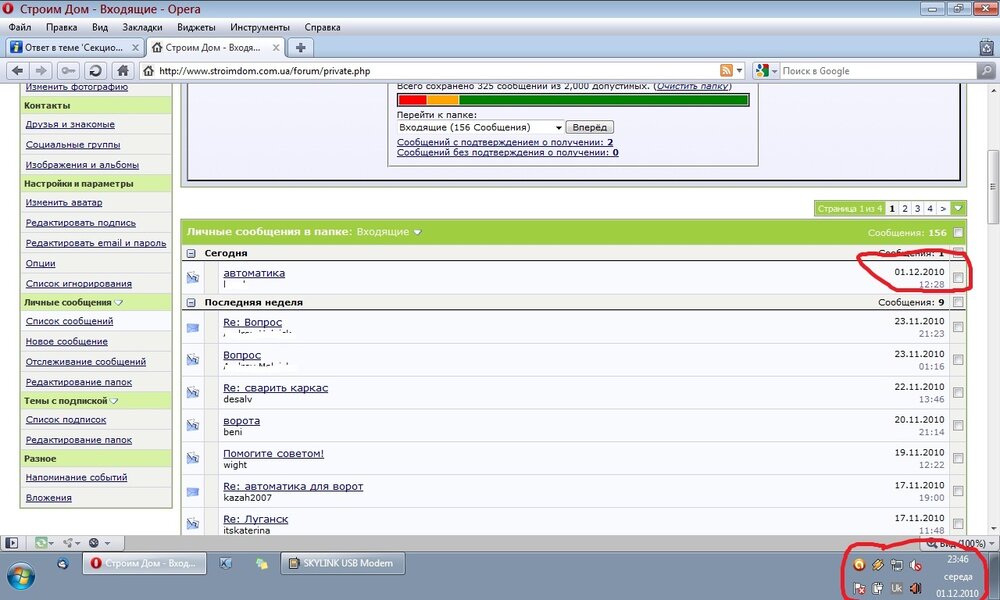Click the page vertical scrollbar thumb
This screenshot has height=600, width=1000.
[992, 187]
